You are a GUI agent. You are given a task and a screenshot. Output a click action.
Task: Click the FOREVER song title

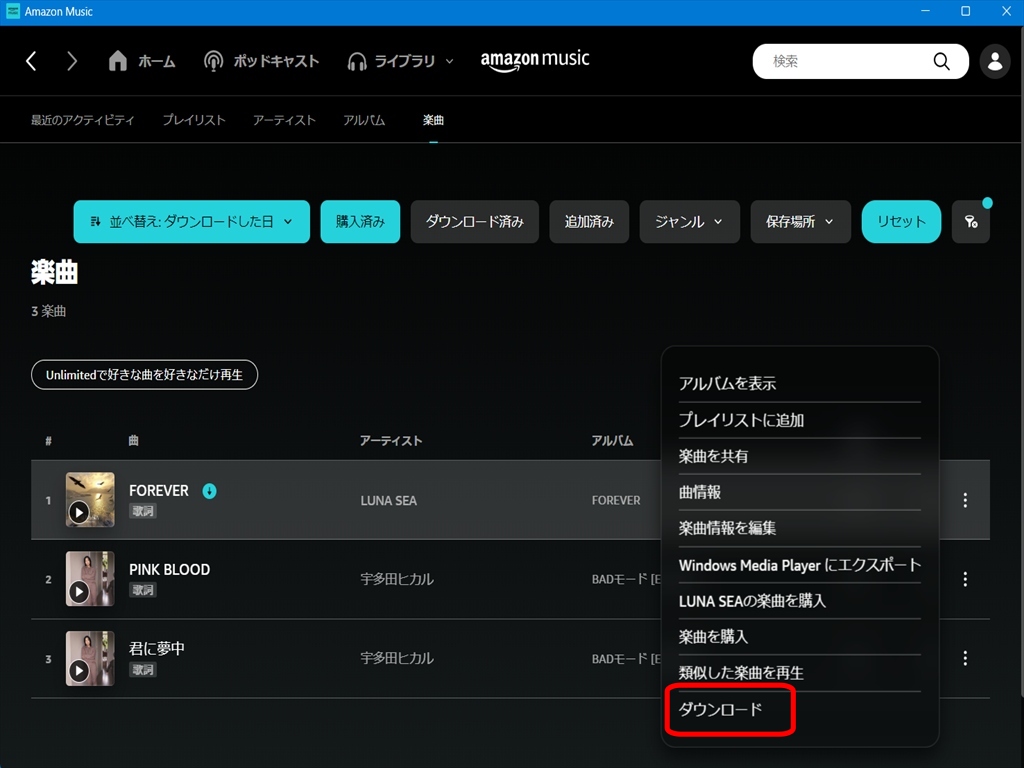coord(159,490)
